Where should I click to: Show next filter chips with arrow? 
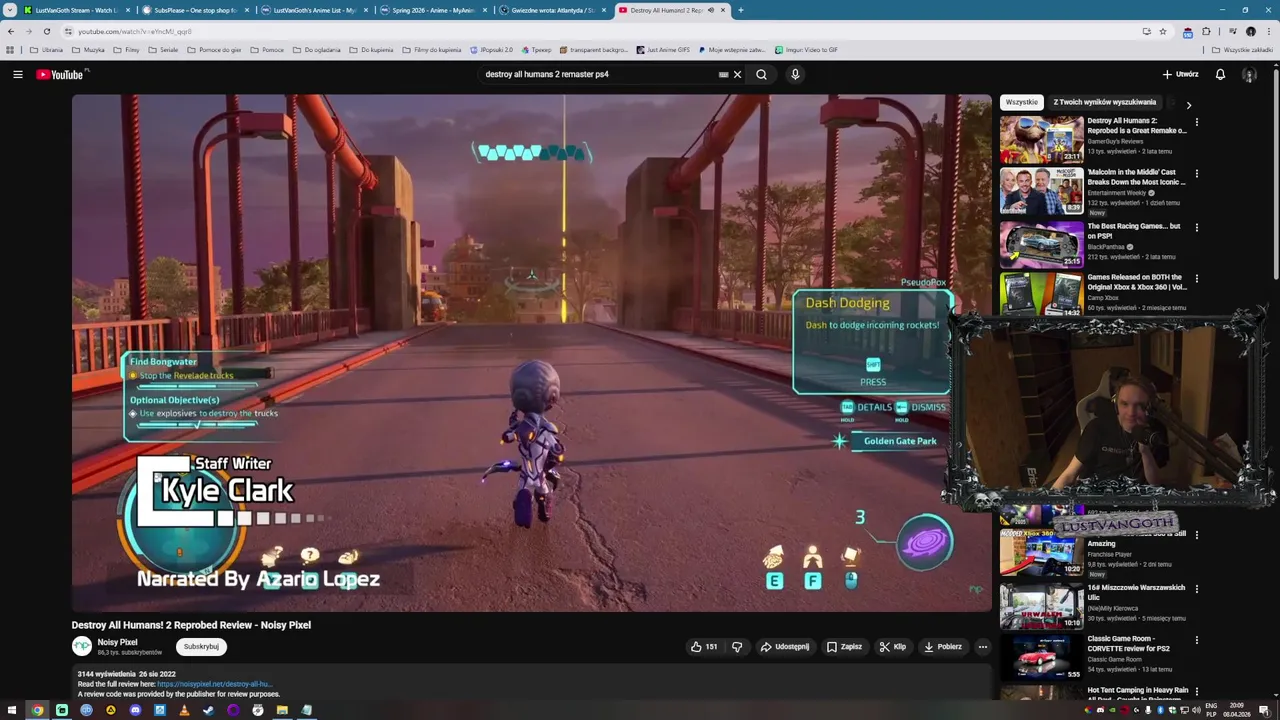tap(1188, 104)
